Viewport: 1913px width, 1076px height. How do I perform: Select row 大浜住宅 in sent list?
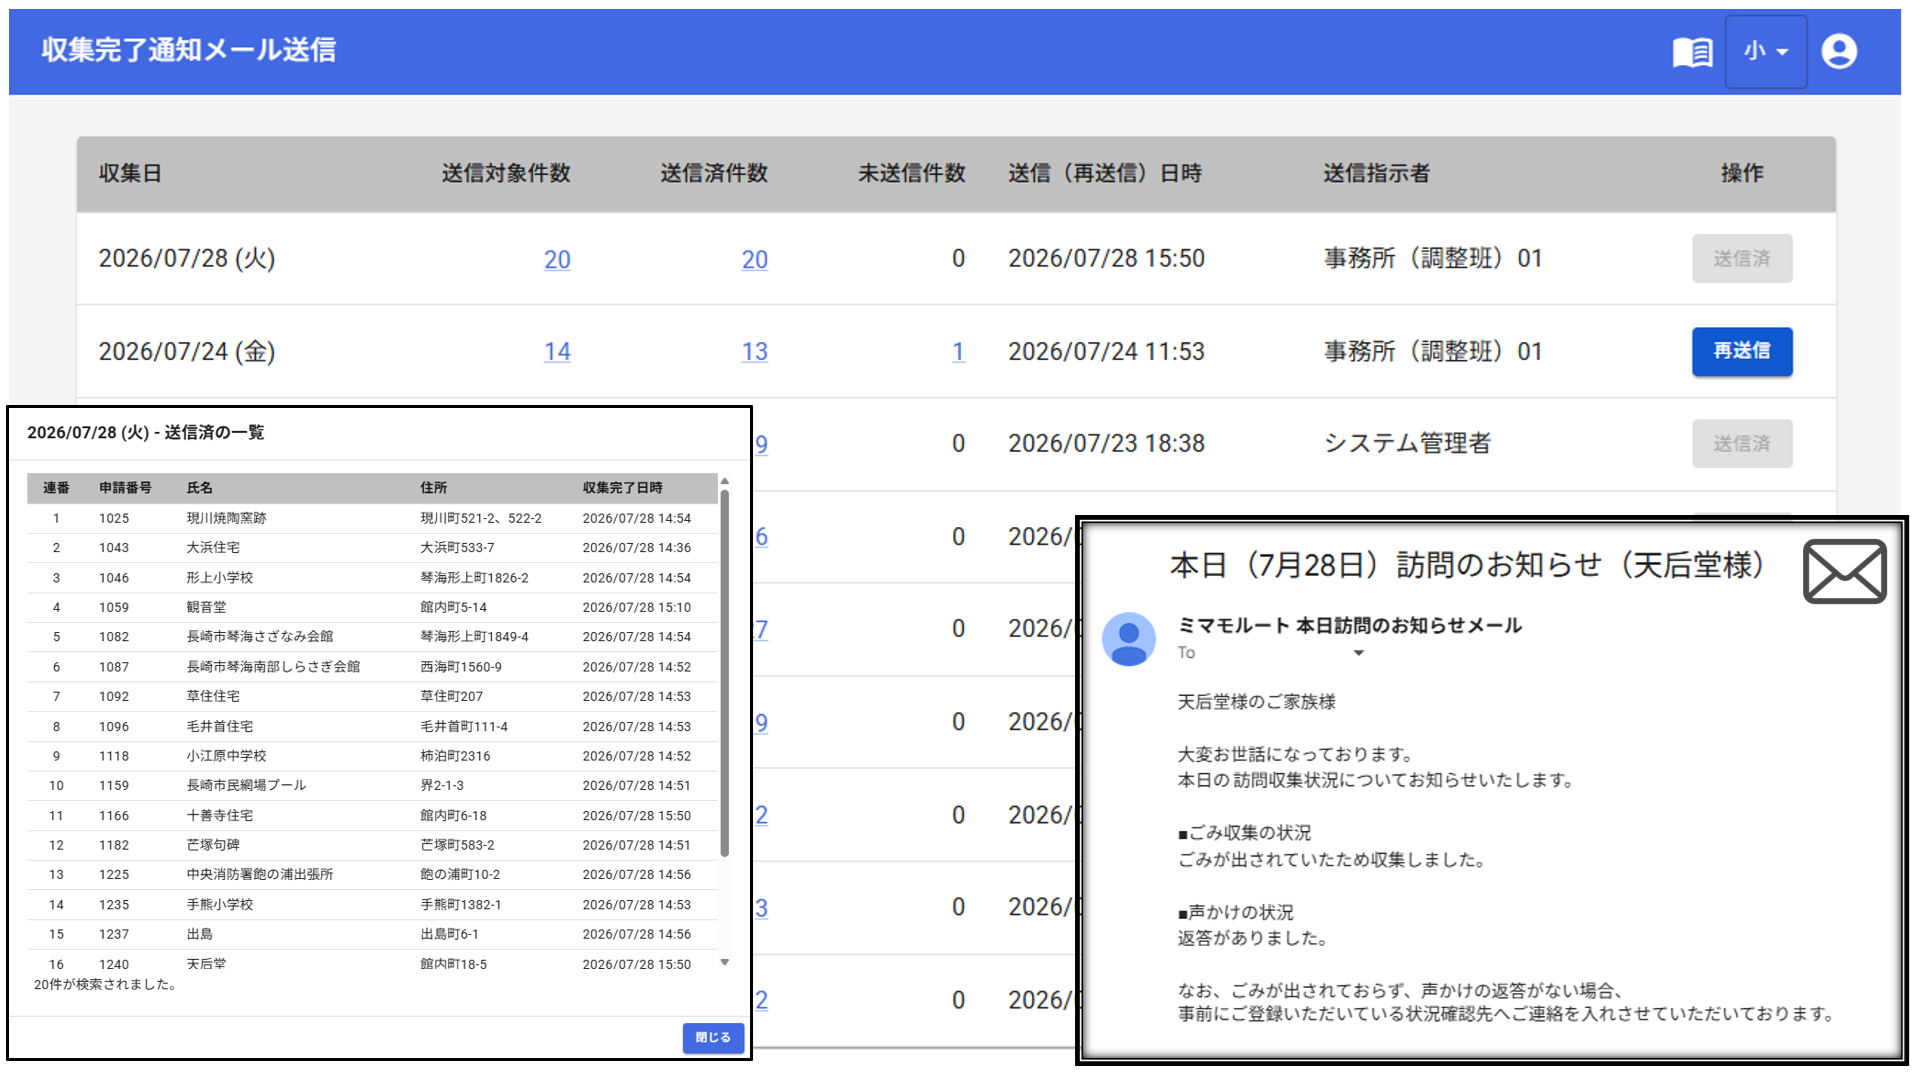(372, 548)
